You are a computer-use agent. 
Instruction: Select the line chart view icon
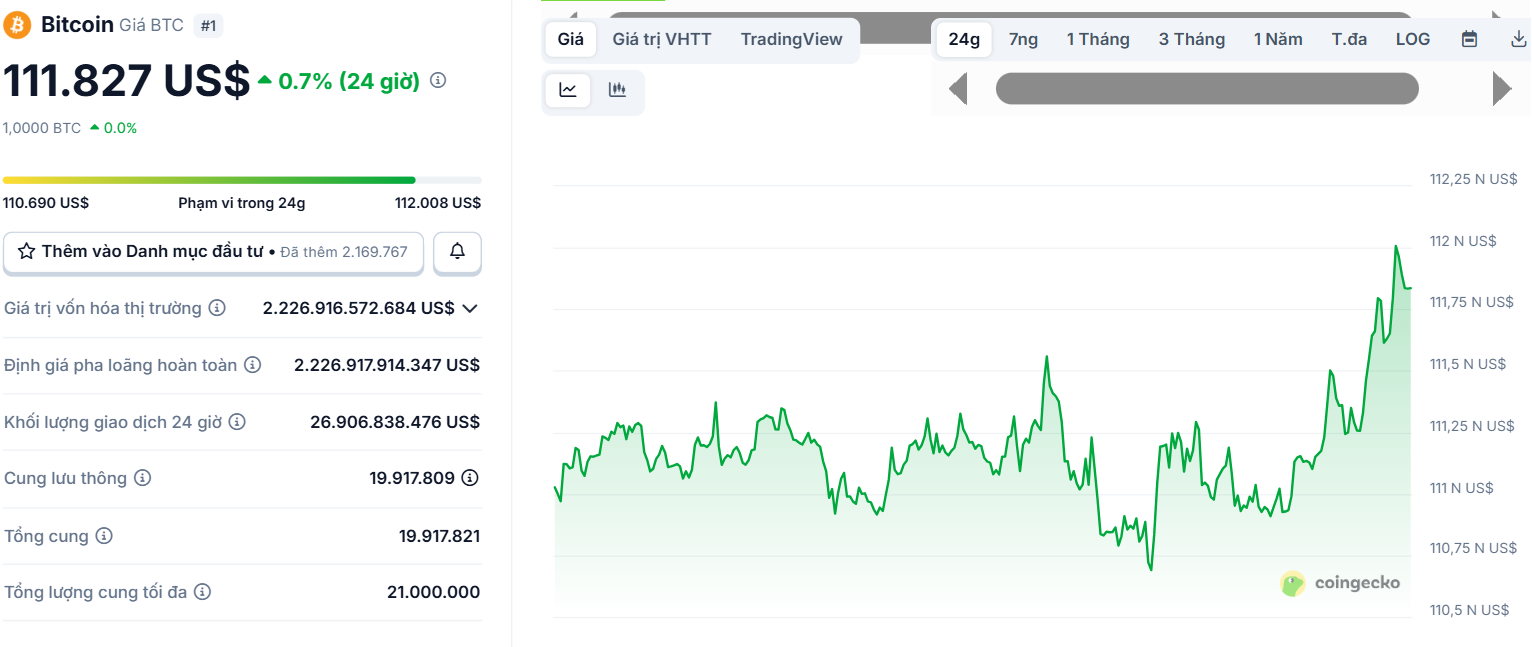pos(567,89)
